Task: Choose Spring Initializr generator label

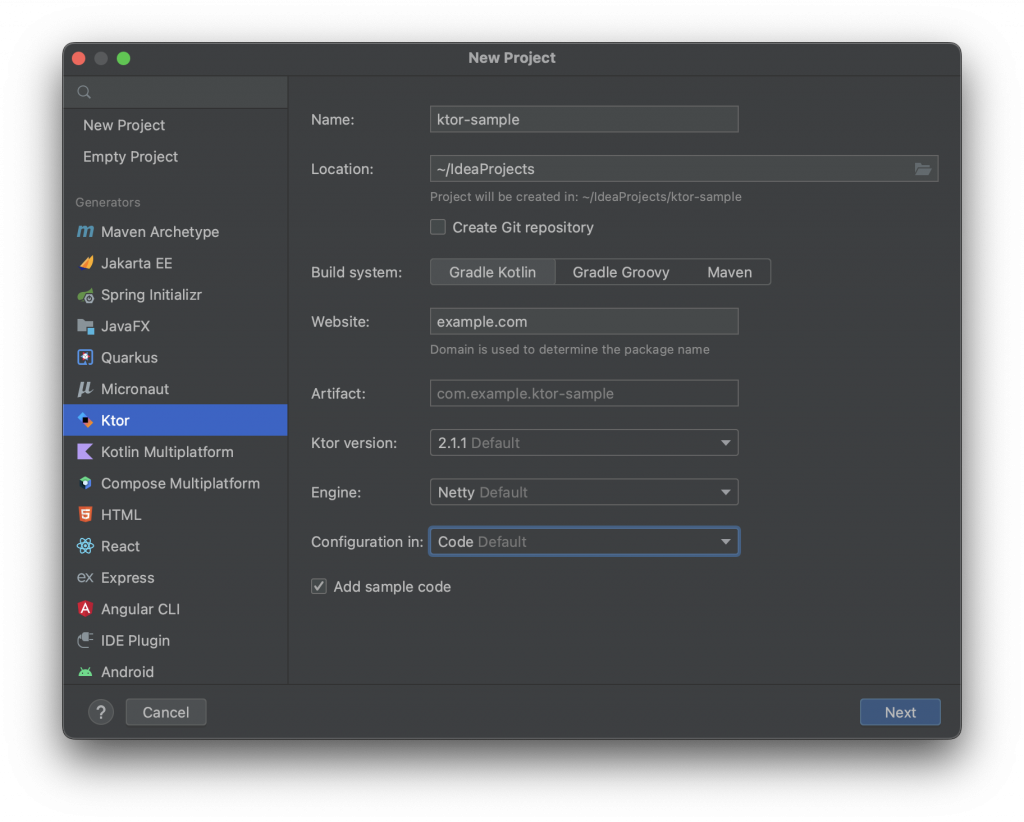Action: click(x=152, y=295)
